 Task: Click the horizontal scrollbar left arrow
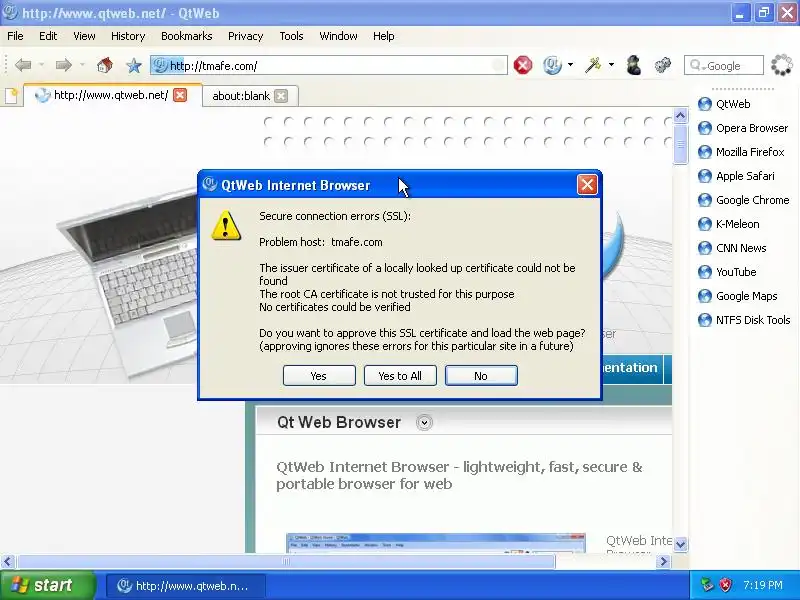click(x=7, y=562)
